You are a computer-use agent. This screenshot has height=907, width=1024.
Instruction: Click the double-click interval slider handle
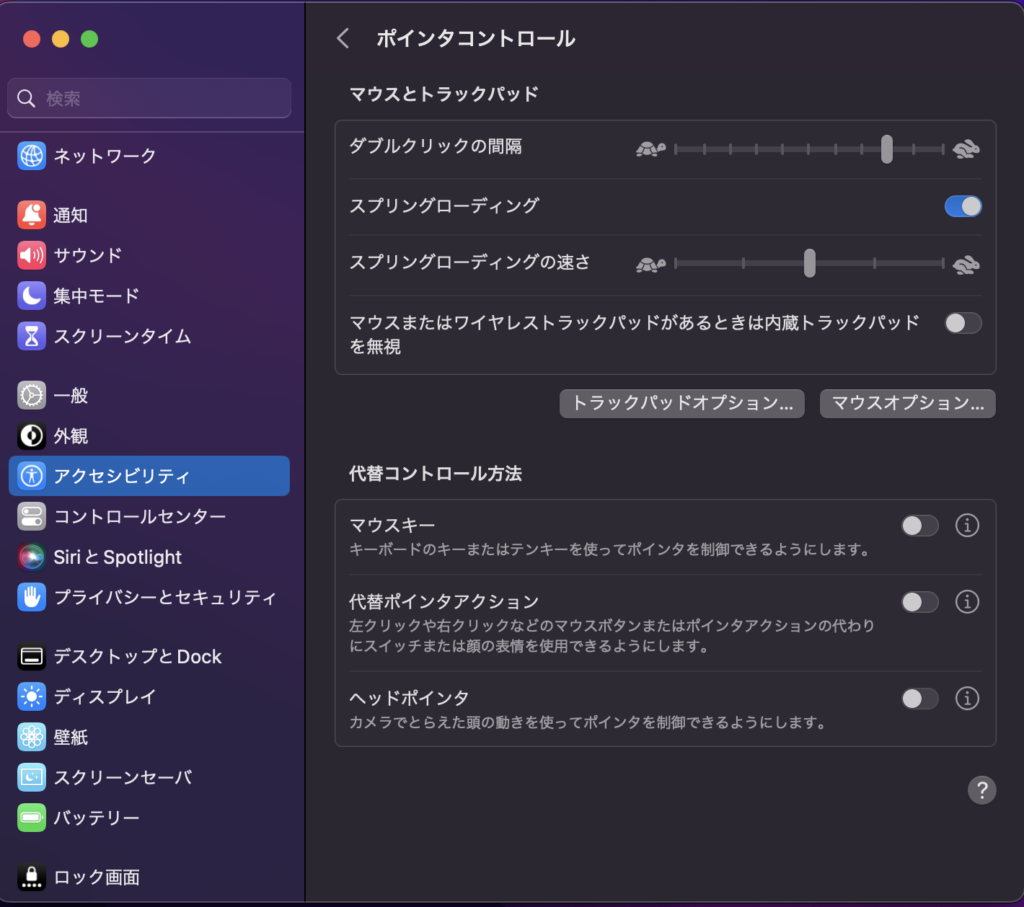(886, 150)
